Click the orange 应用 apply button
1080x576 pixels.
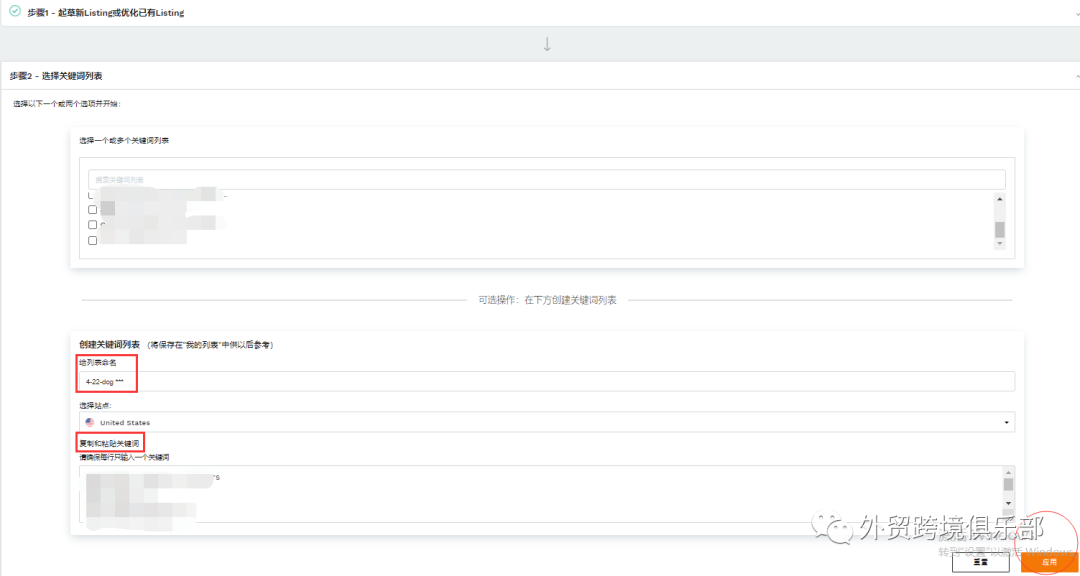point(1049,562)
